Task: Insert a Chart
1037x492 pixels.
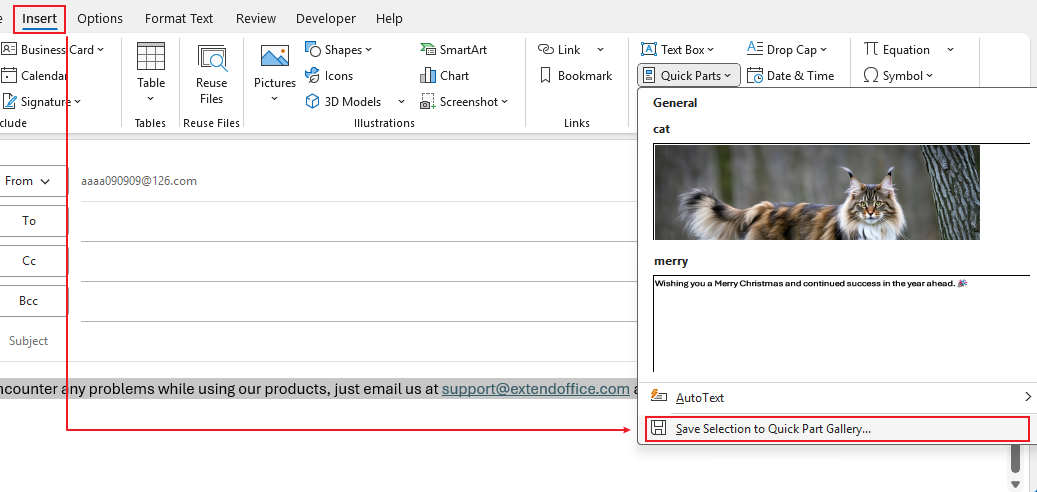Action: click(444, 75)
